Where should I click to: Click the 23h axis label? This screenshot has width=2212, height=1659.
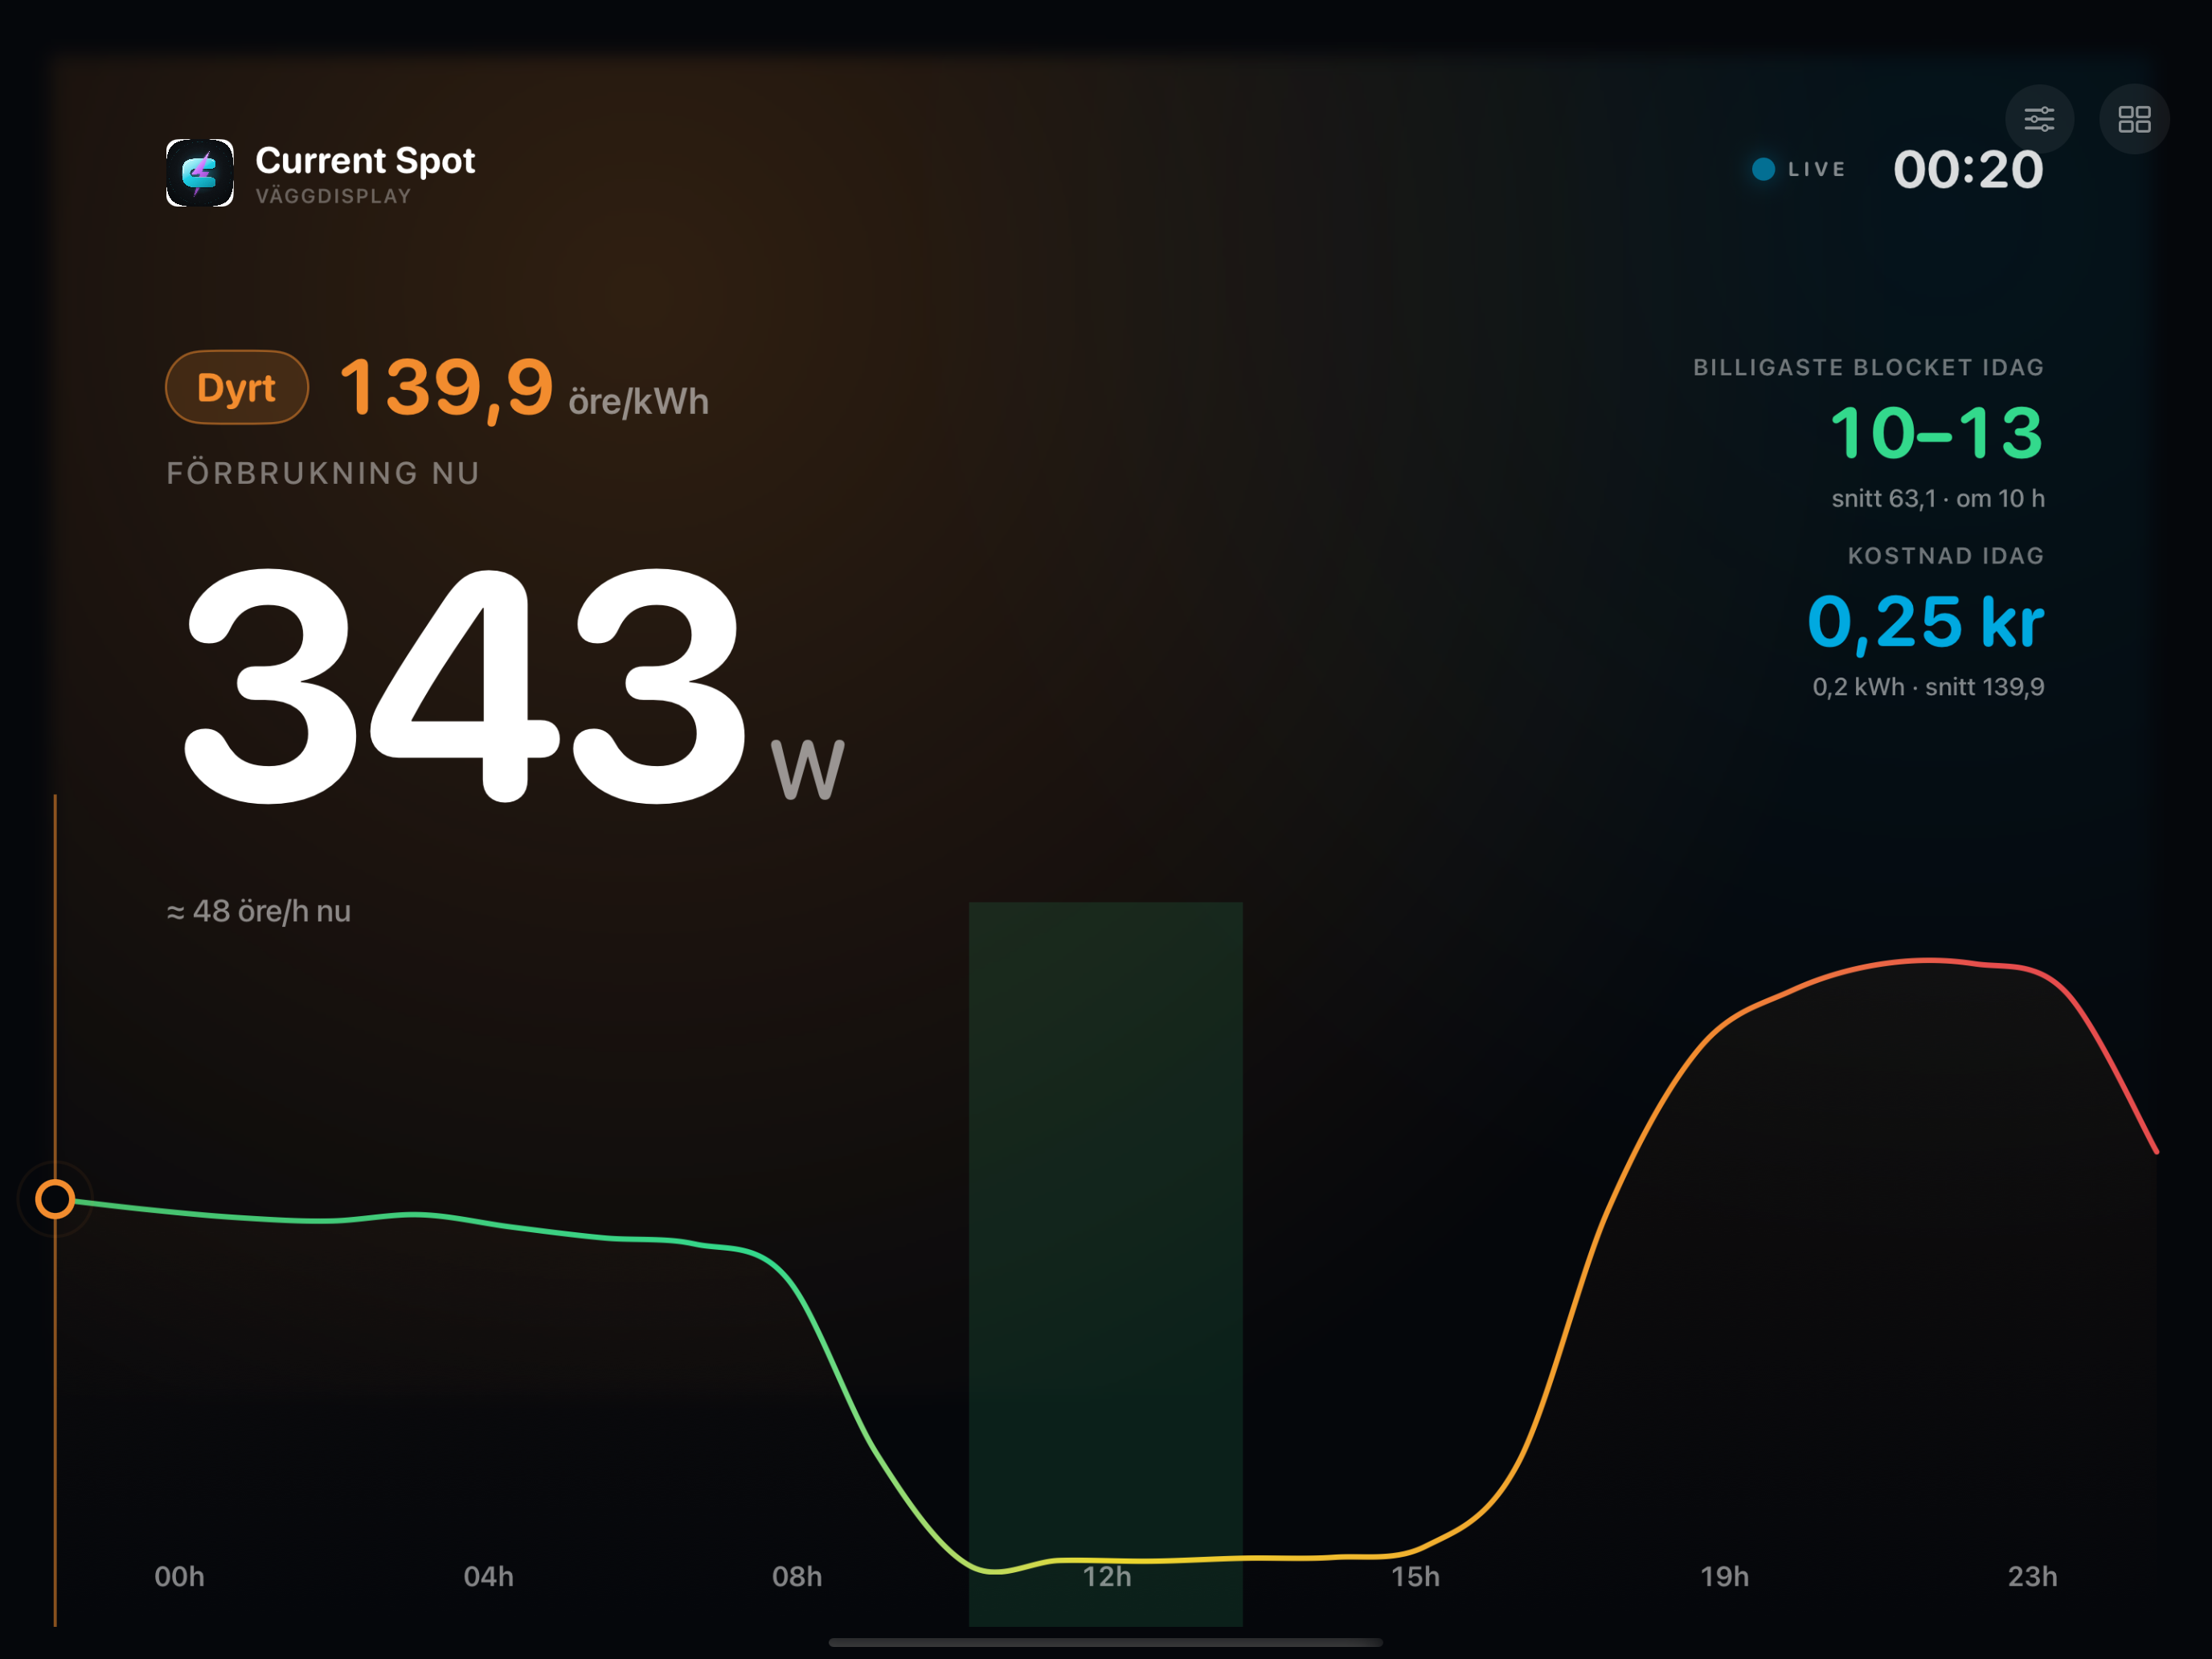(2032, 1577)
